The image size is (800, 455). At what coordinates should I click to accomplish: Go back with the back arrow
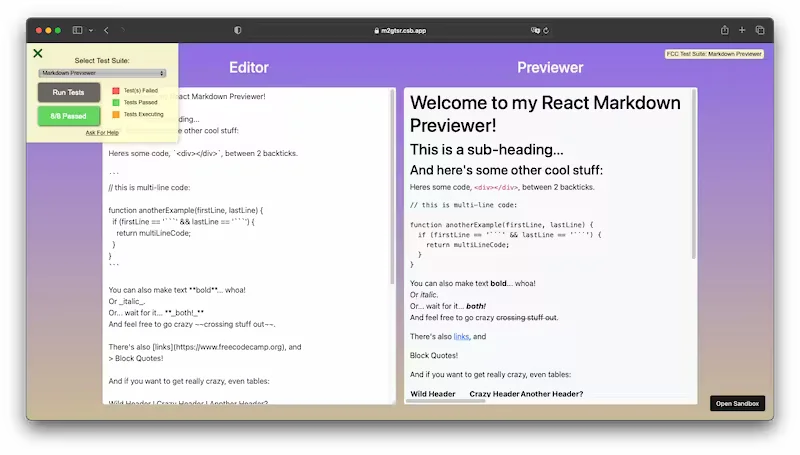pyautogui.click(x=106, y=30)
